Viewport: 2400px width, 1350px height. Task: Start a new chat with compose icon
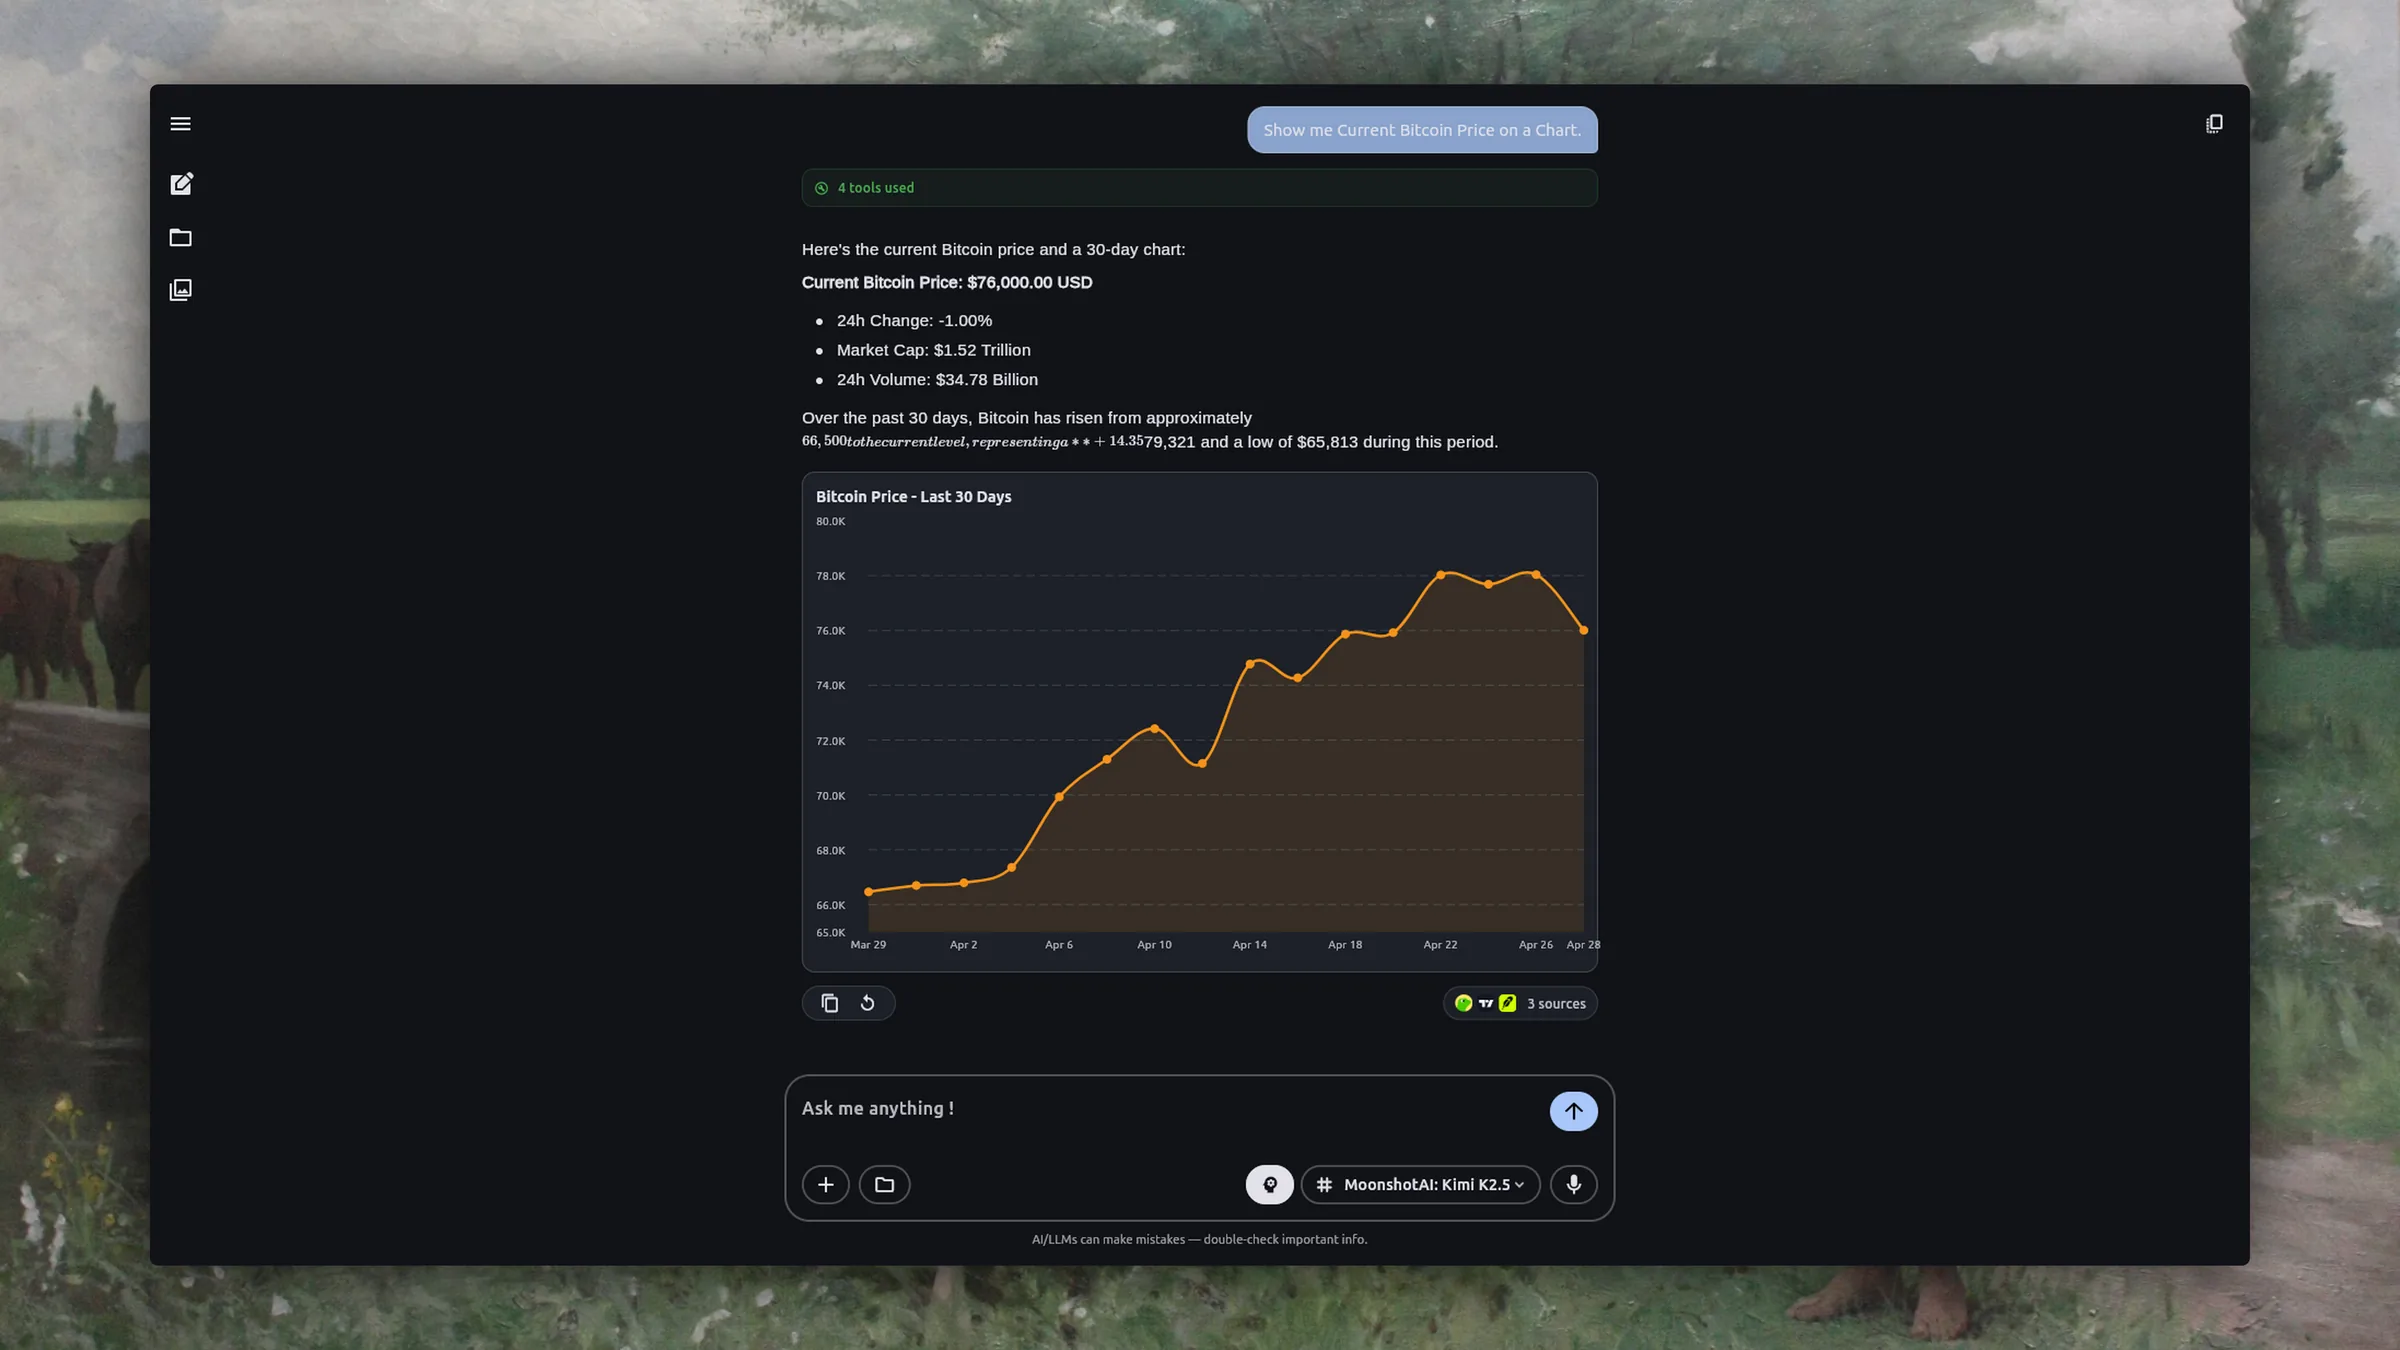[181, 184]
